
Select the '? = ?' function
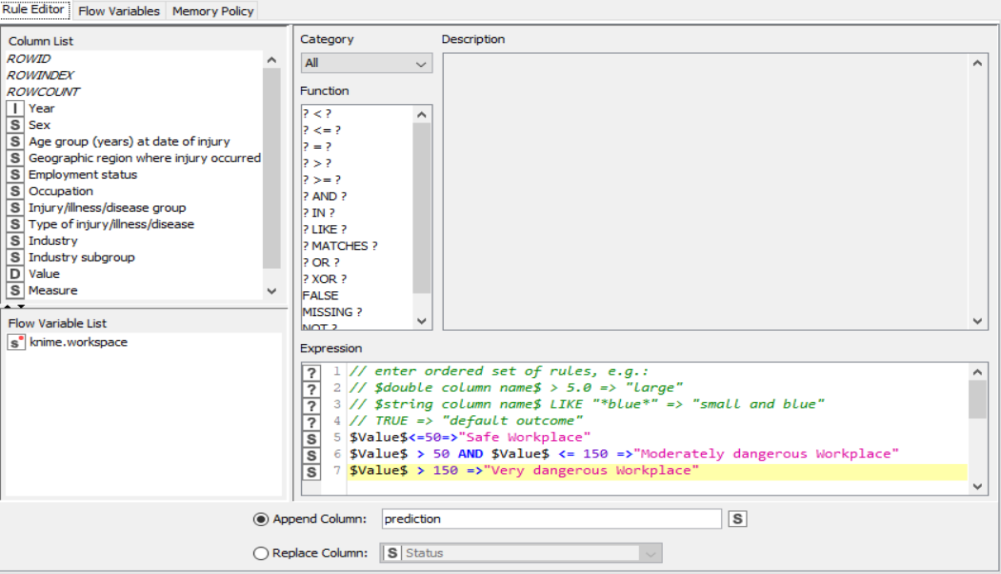click(x=317, y=147)
